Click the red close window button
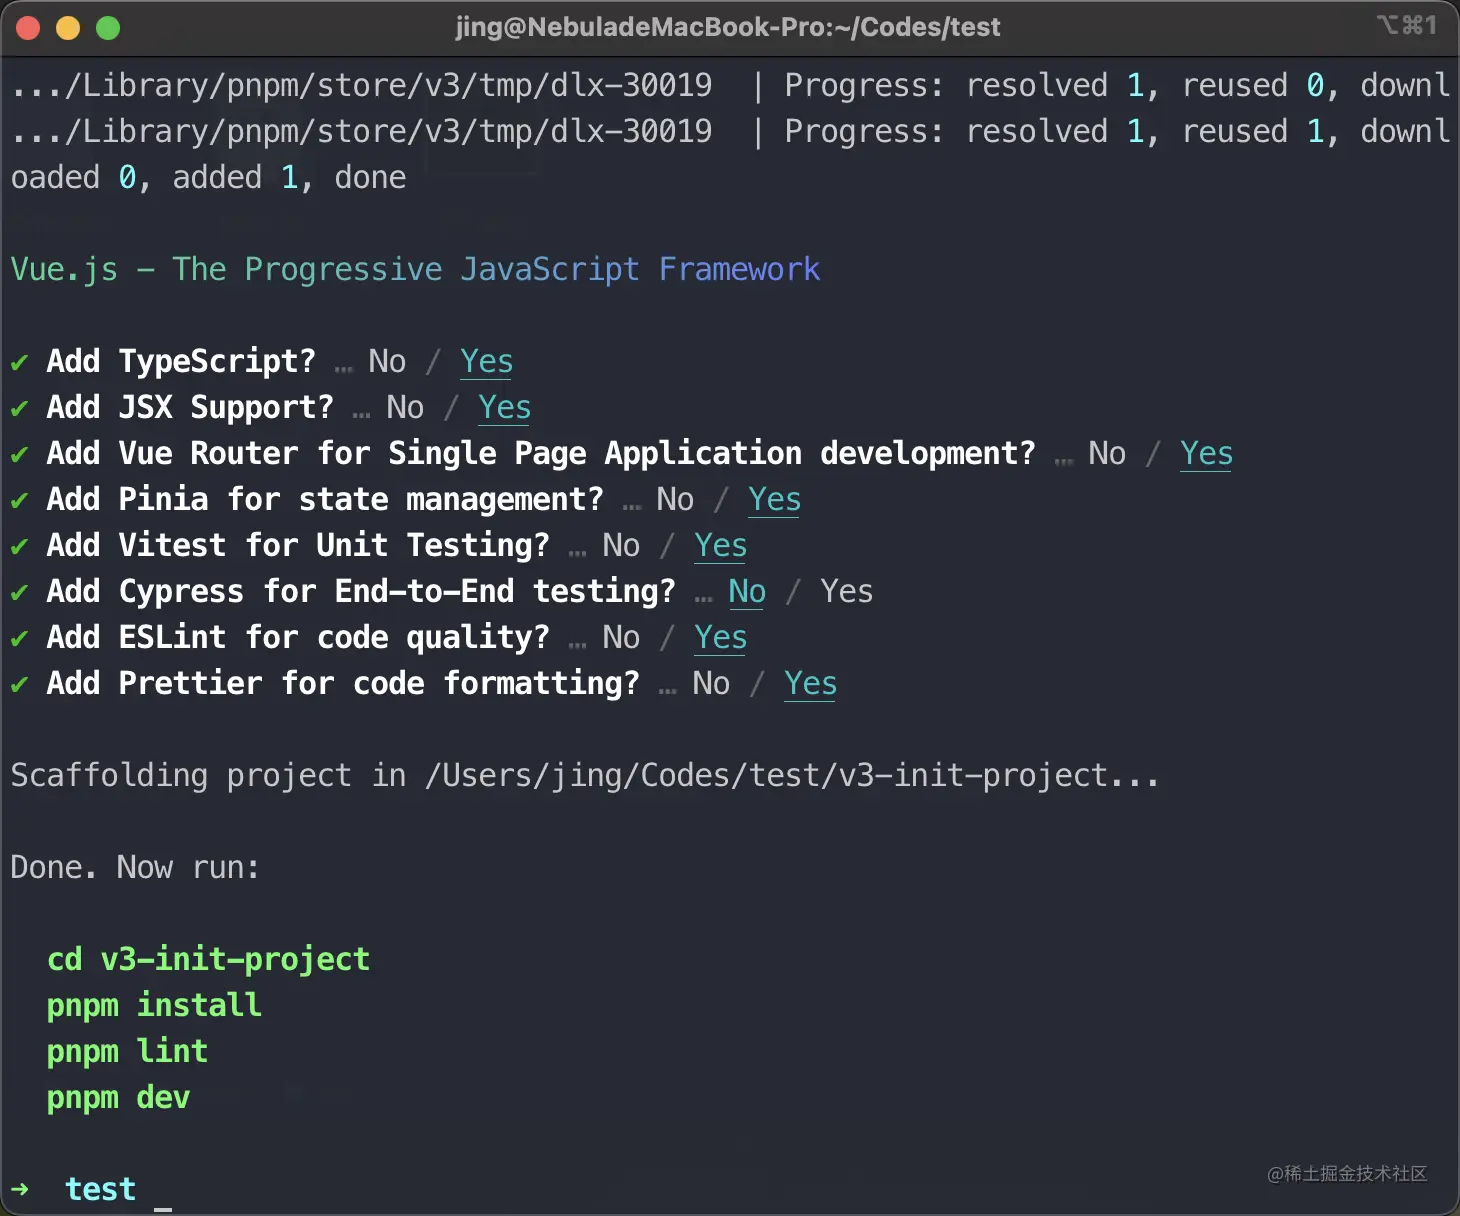Image resolution: width=1460 pixels, height=1216 pixels. click(28, 28)
